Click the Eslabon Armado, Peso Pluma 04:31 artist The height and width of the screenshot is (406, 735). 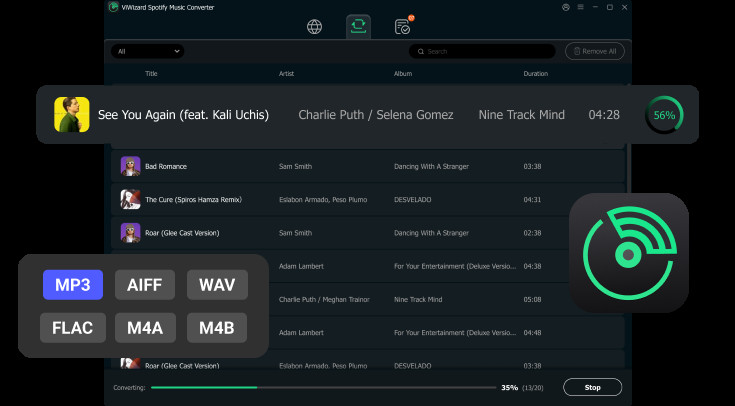point(323,200)
